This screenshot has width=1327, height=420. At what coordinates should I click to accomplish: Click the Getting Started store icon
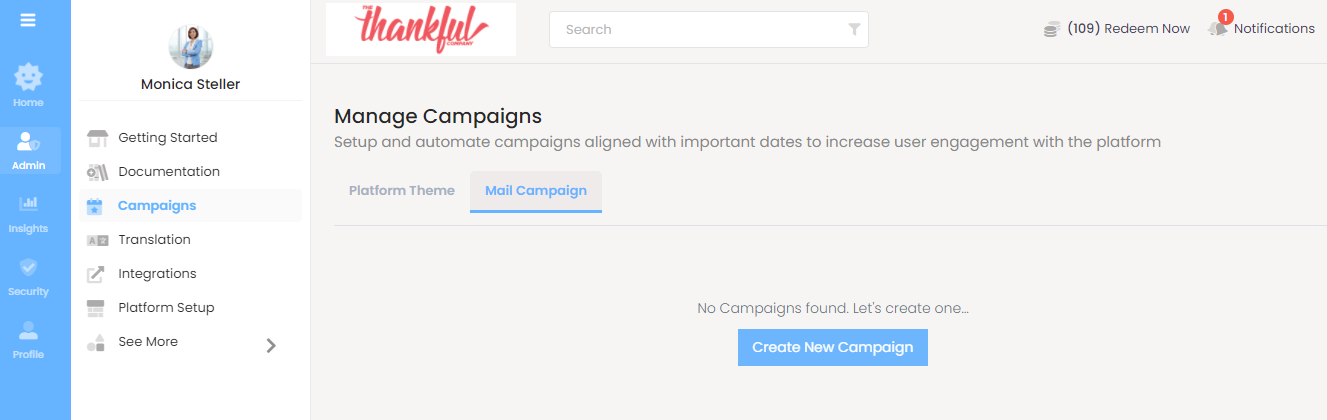point(96,138)
